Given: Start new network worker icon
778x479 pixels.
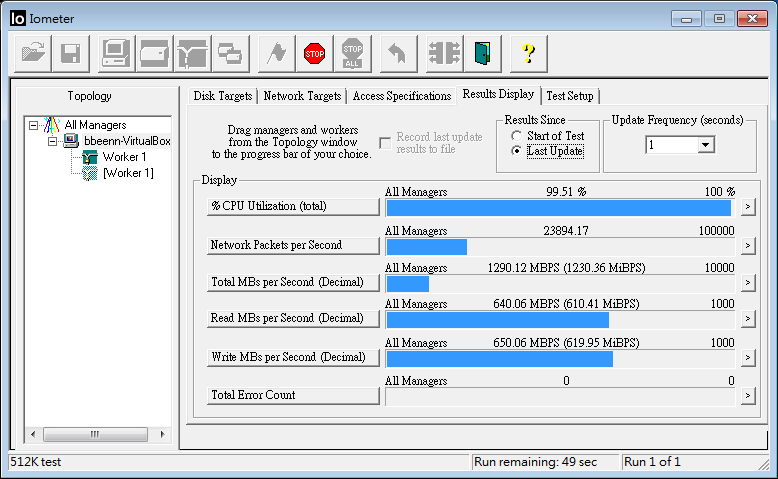Looking at the screenshot, I should (x=193, y=53).
